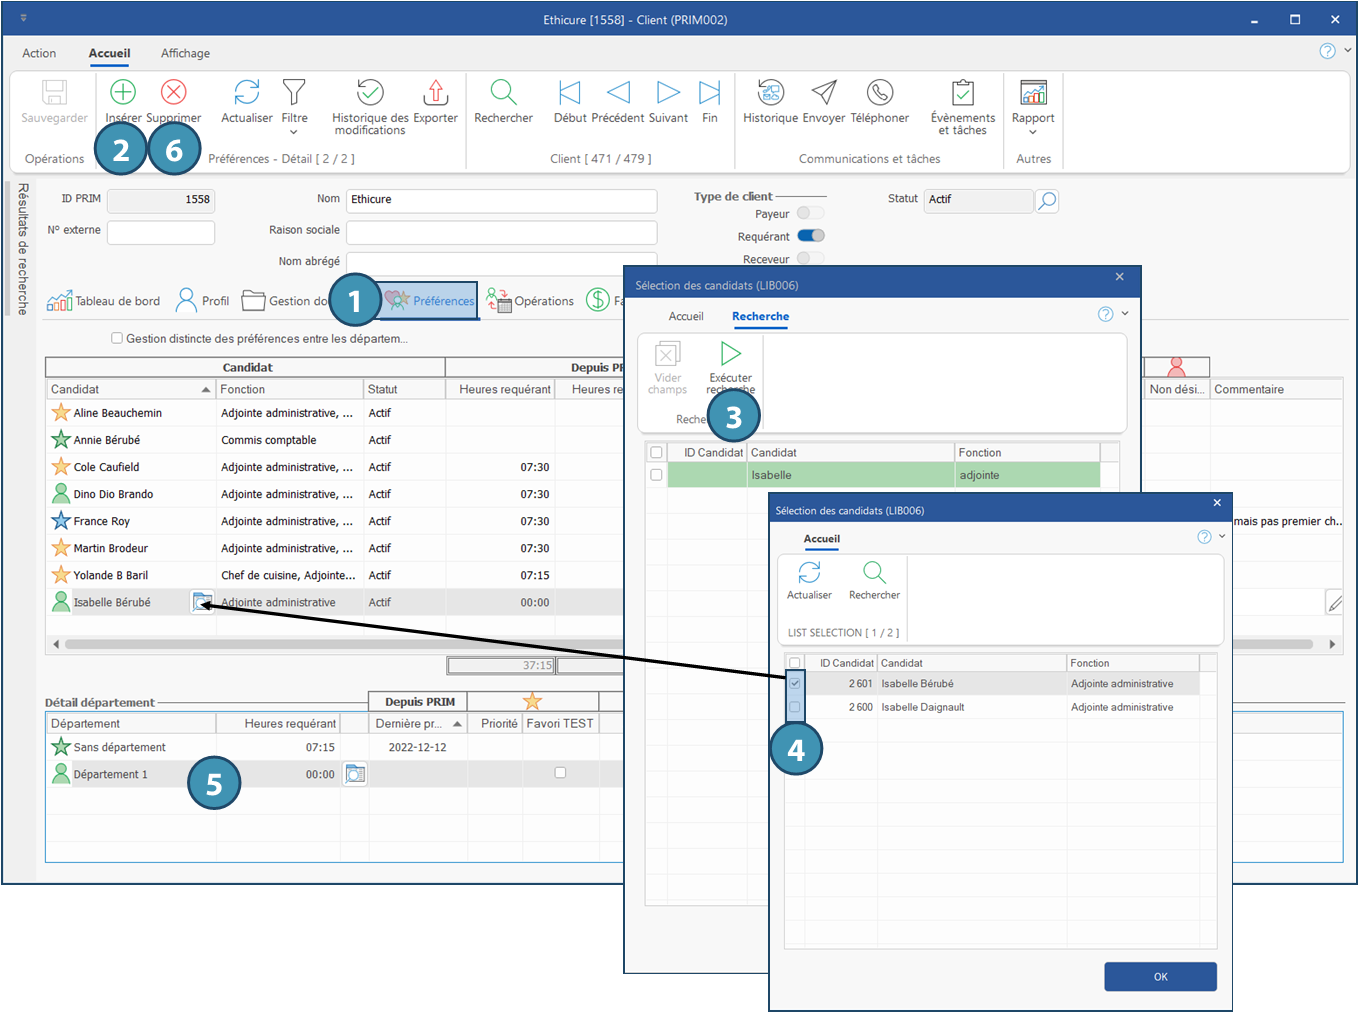Open Évènements et tâches
Image resolution: width=1359 pixels, height=1012 pixels.
(x=962, y=94)
